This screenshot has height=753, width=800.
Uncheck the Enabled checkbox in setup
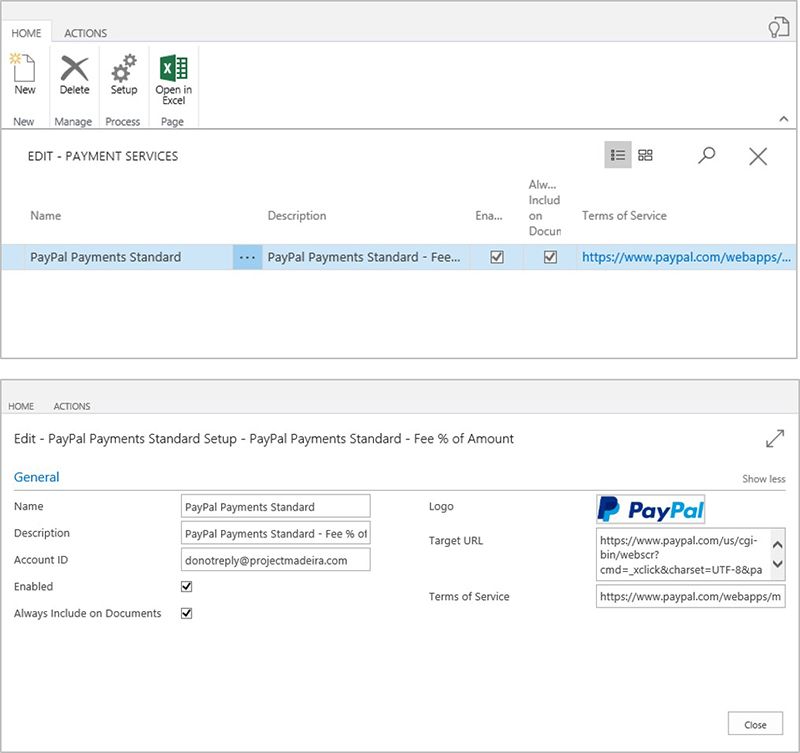click(x=187, y=587)
